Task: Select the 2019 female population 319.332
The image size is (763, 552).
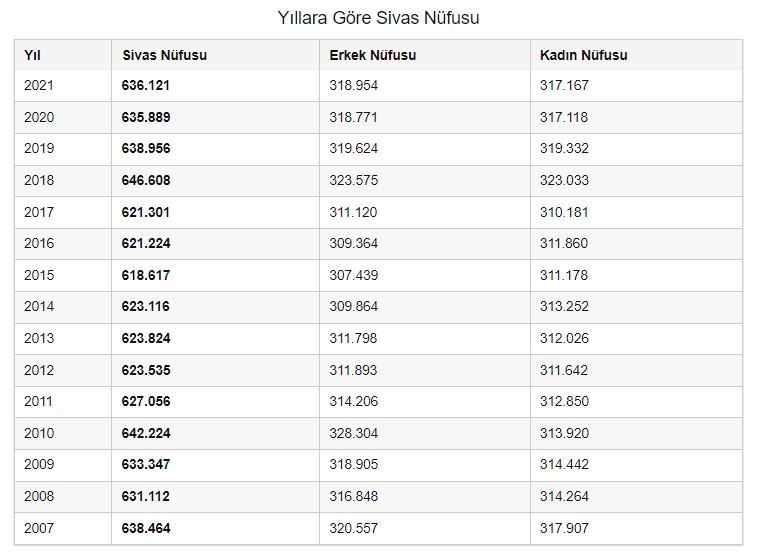Action: pos(564,149)
